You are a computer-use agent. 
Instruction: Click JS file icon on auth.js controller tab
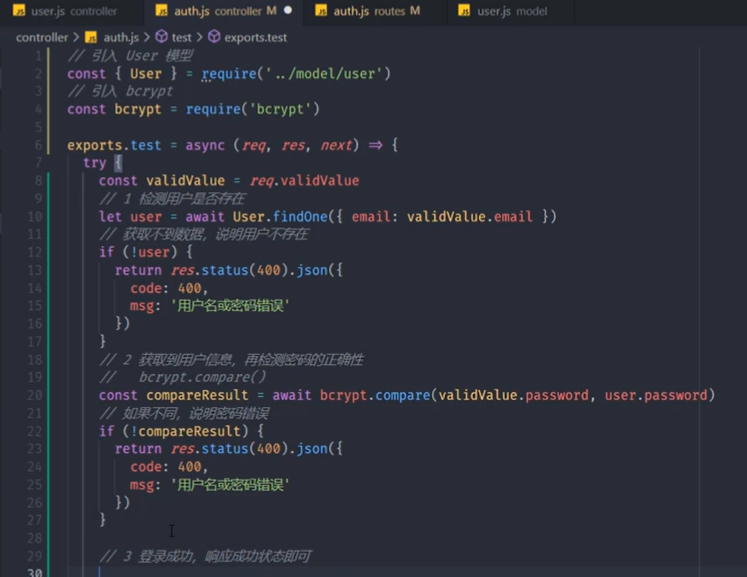162,10
